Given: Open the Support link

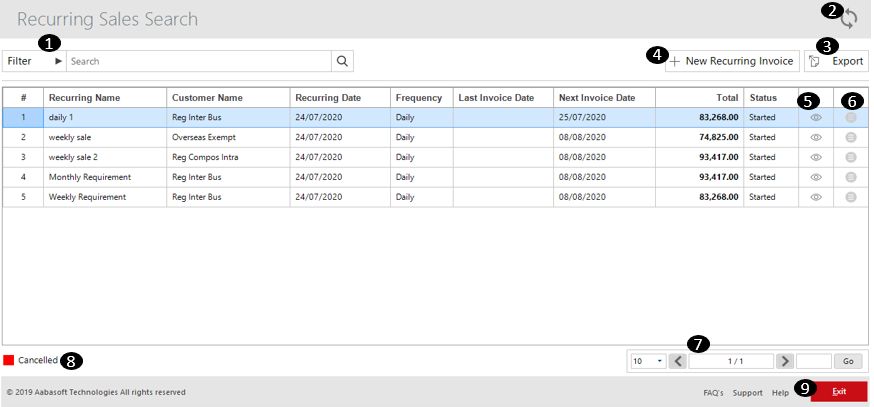Looking at the screenshot, I should point(747,393).
